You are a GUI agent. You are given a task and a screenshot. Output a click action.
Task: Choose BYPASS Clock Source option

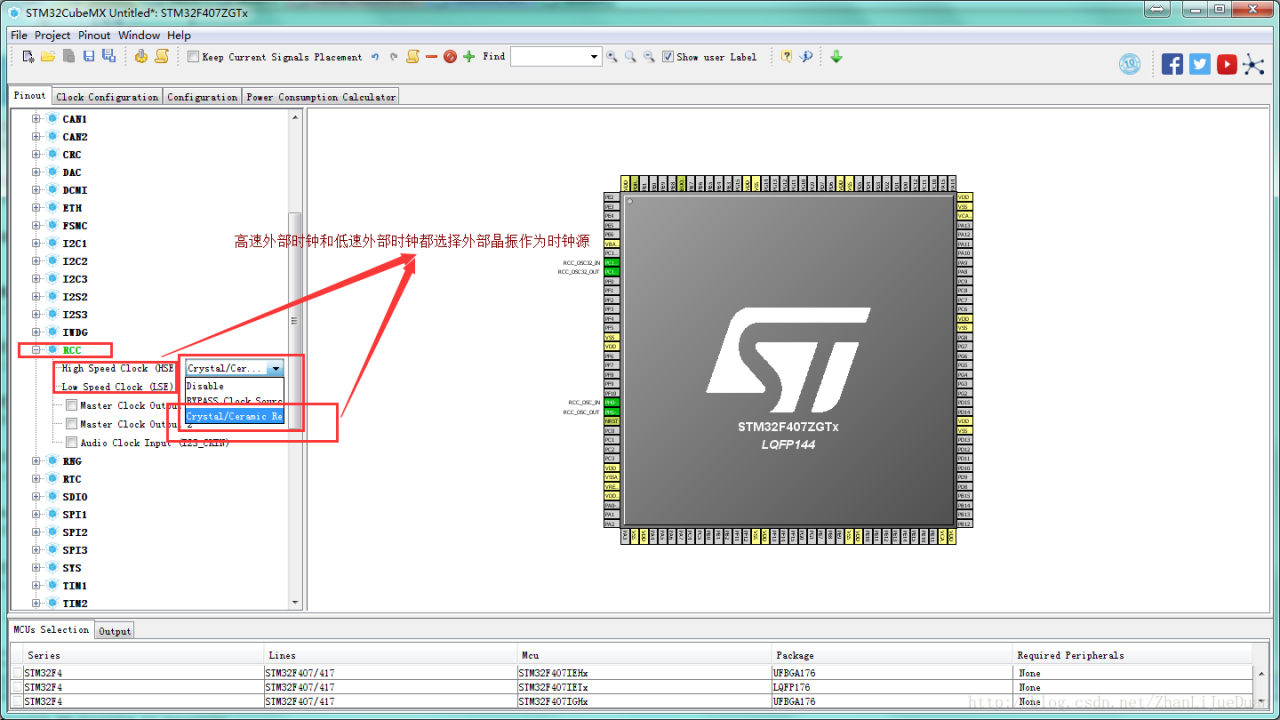[x=235, y=401]
